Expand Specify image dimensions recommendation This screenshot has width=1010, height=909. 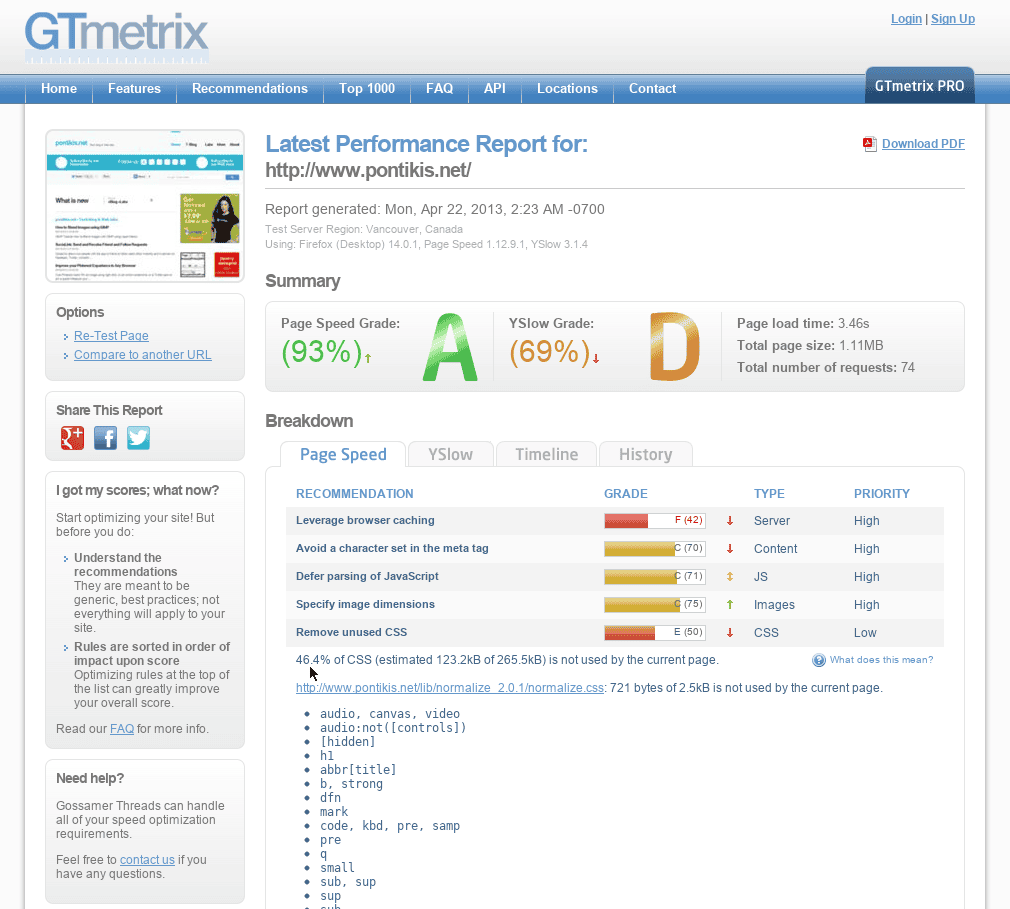[x=365, y=604]
